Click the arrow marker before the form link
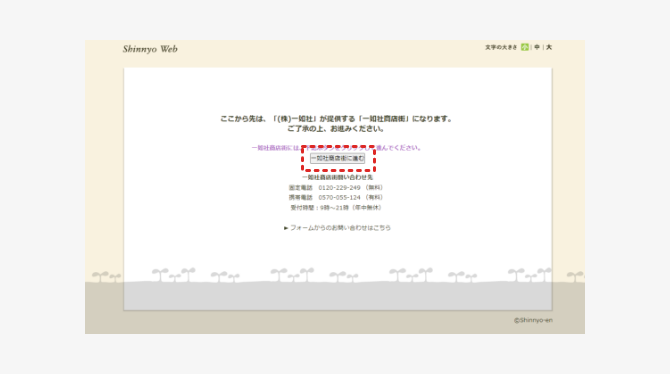Image resolution: width=670 pixels, height=374 pixels. tap(286, 228)
